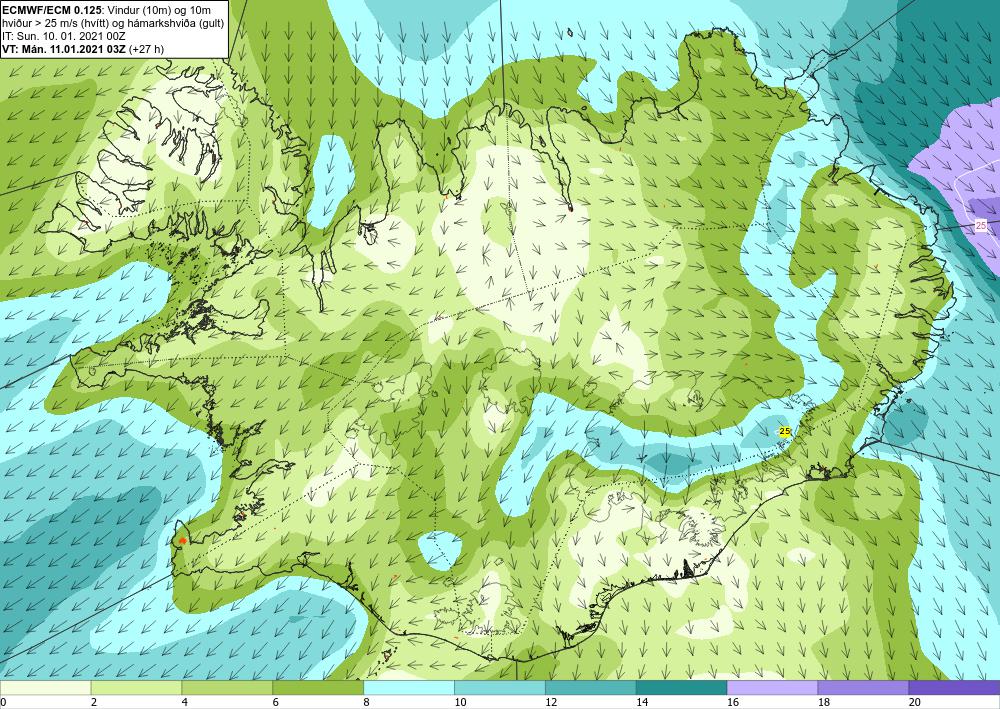1000x709 pixels.
Task: Click the '20' value on the scale
Action: coord(915,703)
